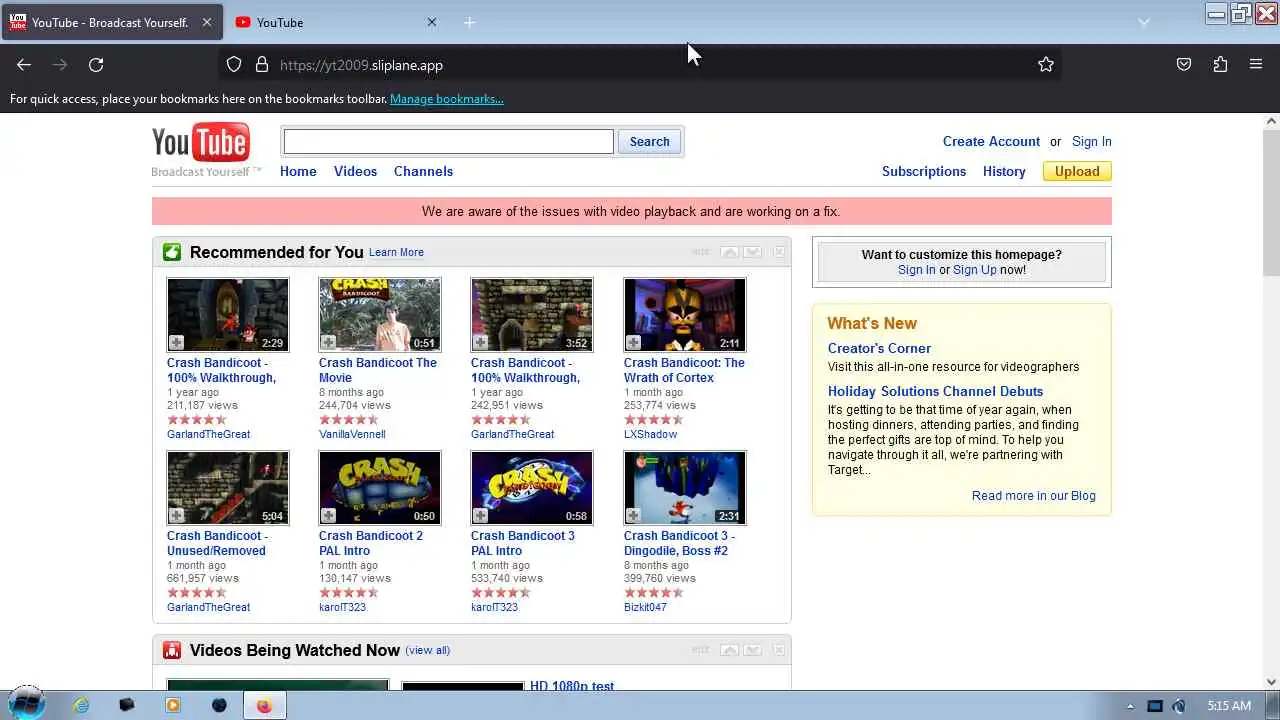Open the Home navigation item
This screenshot has width=1280, height=720.
(x=298, y=171)
